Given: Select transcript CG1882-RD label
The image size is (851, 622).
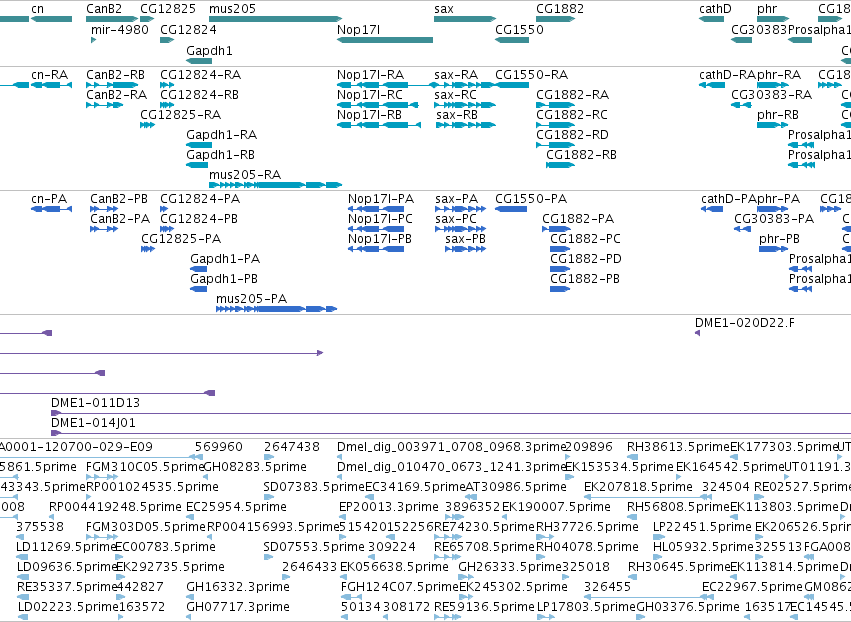Looking at the screenshot, I should (x=572, y=135).
